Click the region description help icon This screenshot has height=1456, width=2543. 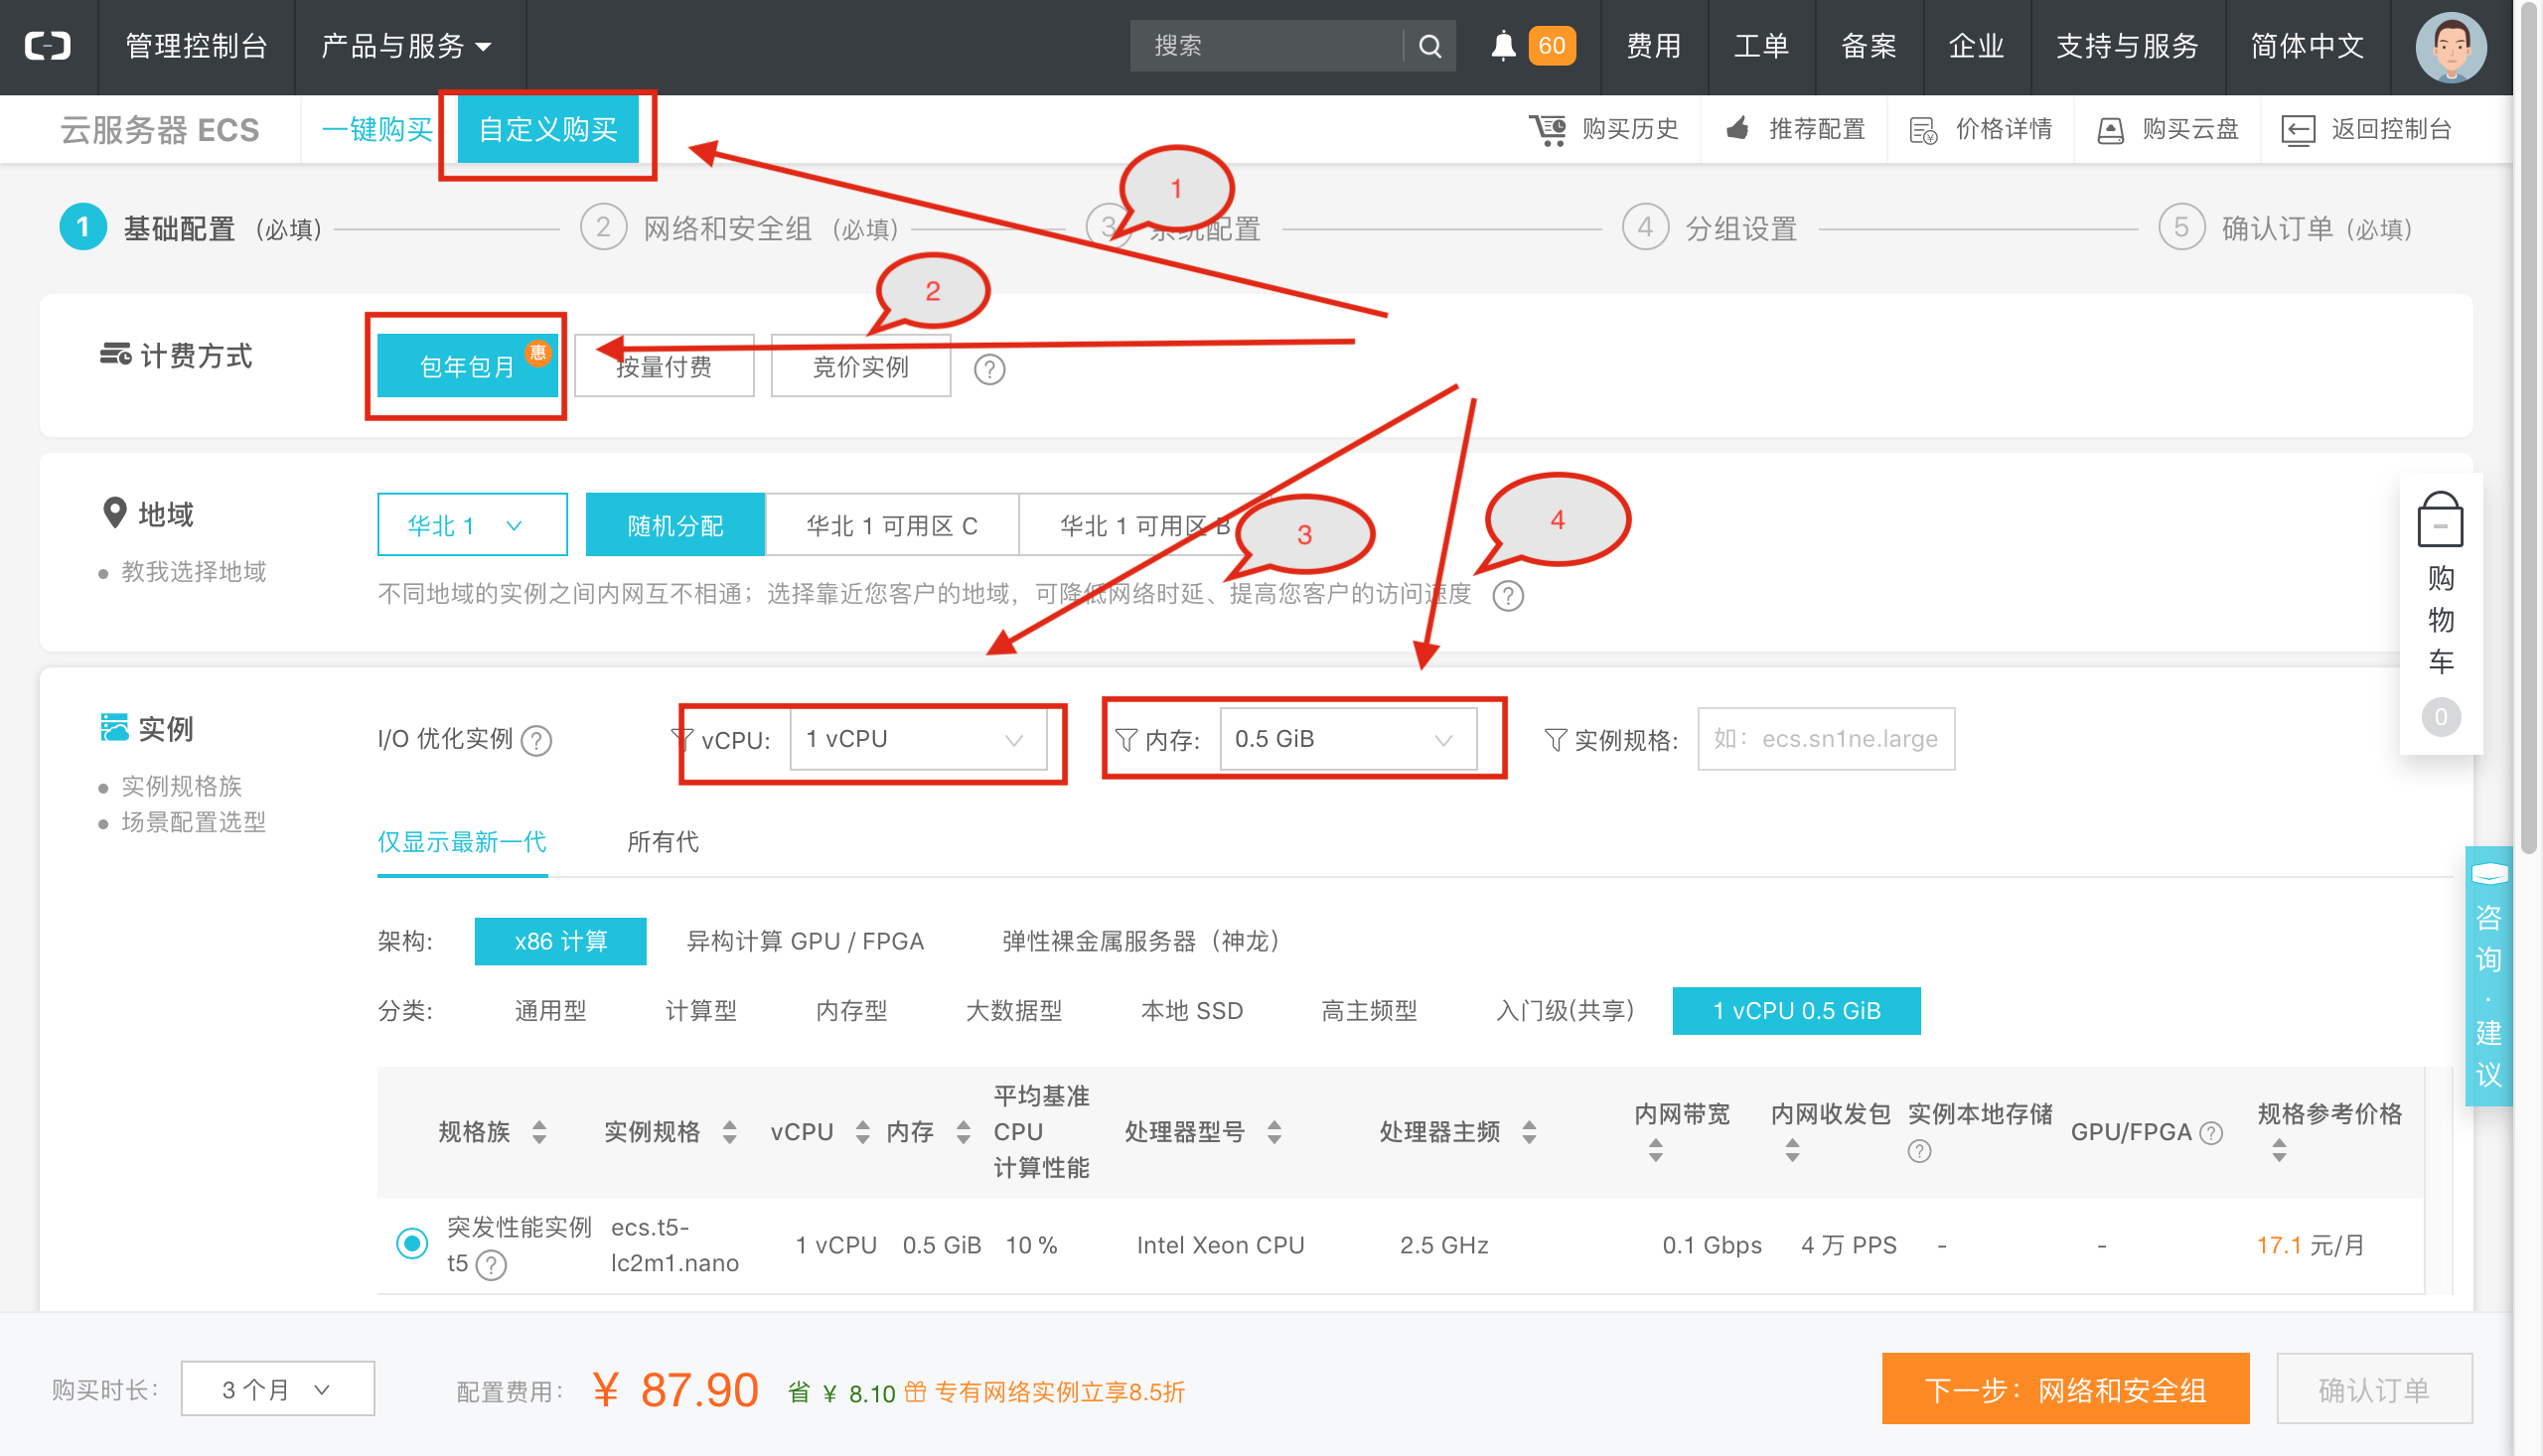[1507, 596]
